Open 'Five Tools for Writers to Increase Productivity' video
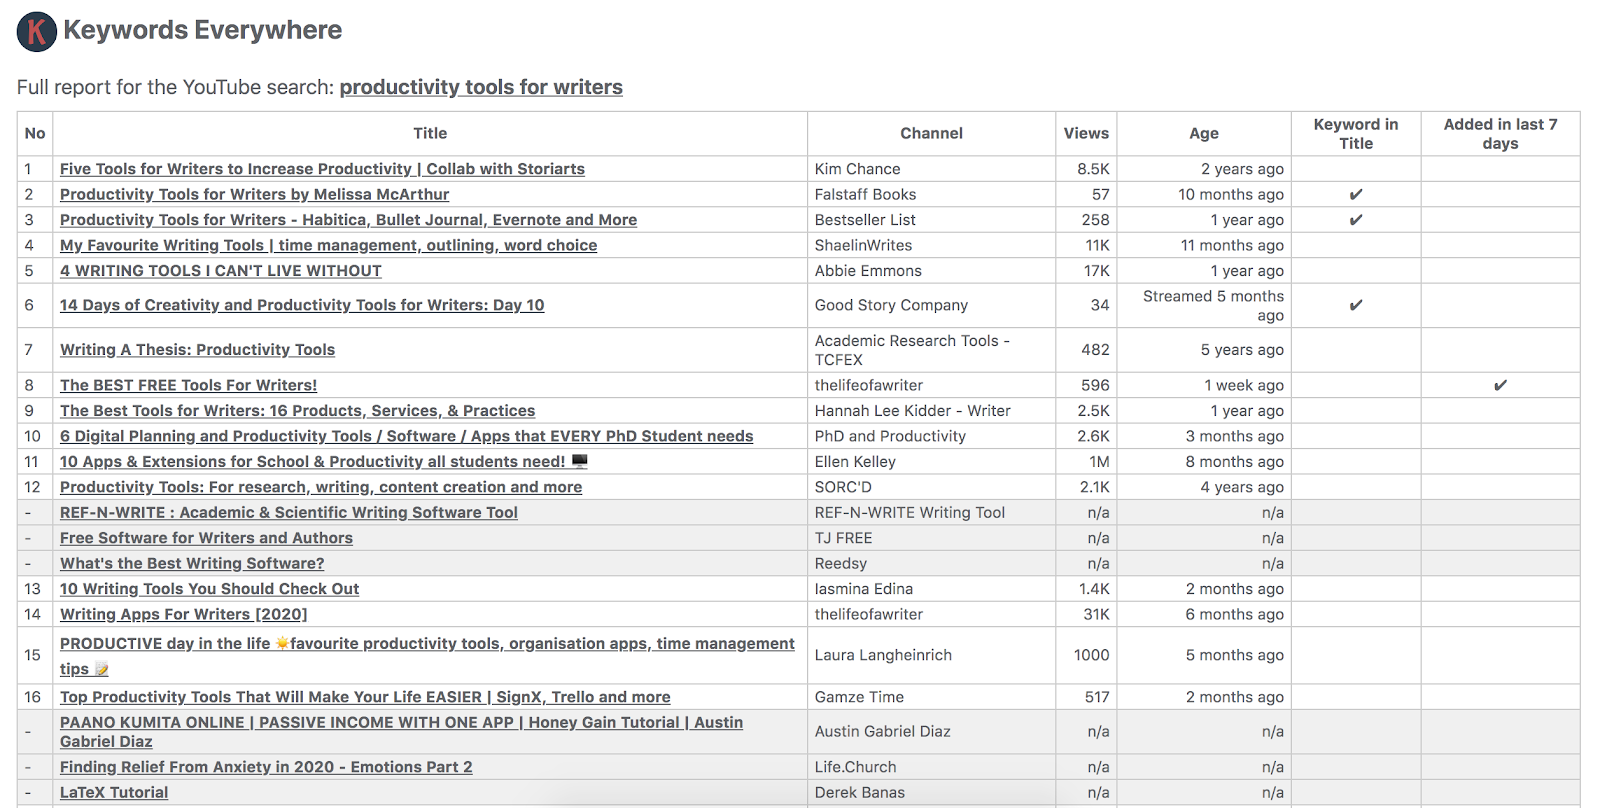Viewport: 1600px width, 808px height. click(x=322, y=169)
